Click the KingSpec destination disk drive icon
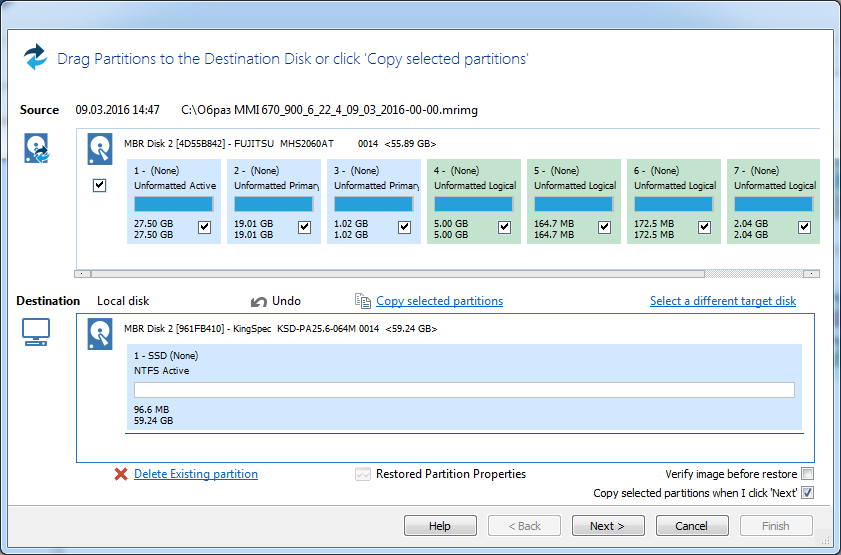The width and height of the screenshot is (841, 555). click(100, 333)
